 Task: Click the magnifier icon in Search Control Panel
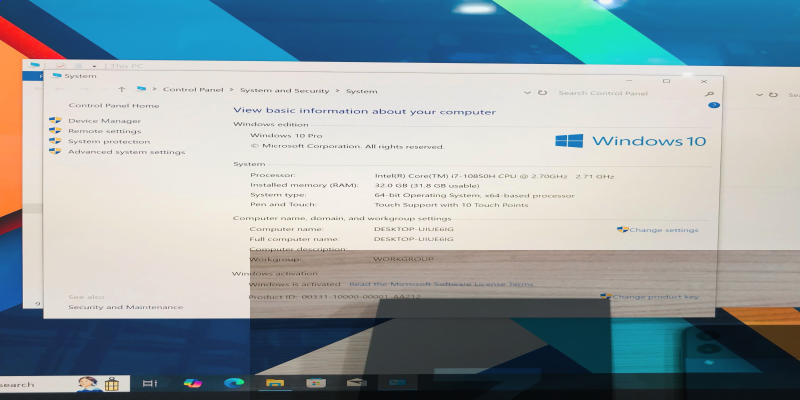(709, 94)
